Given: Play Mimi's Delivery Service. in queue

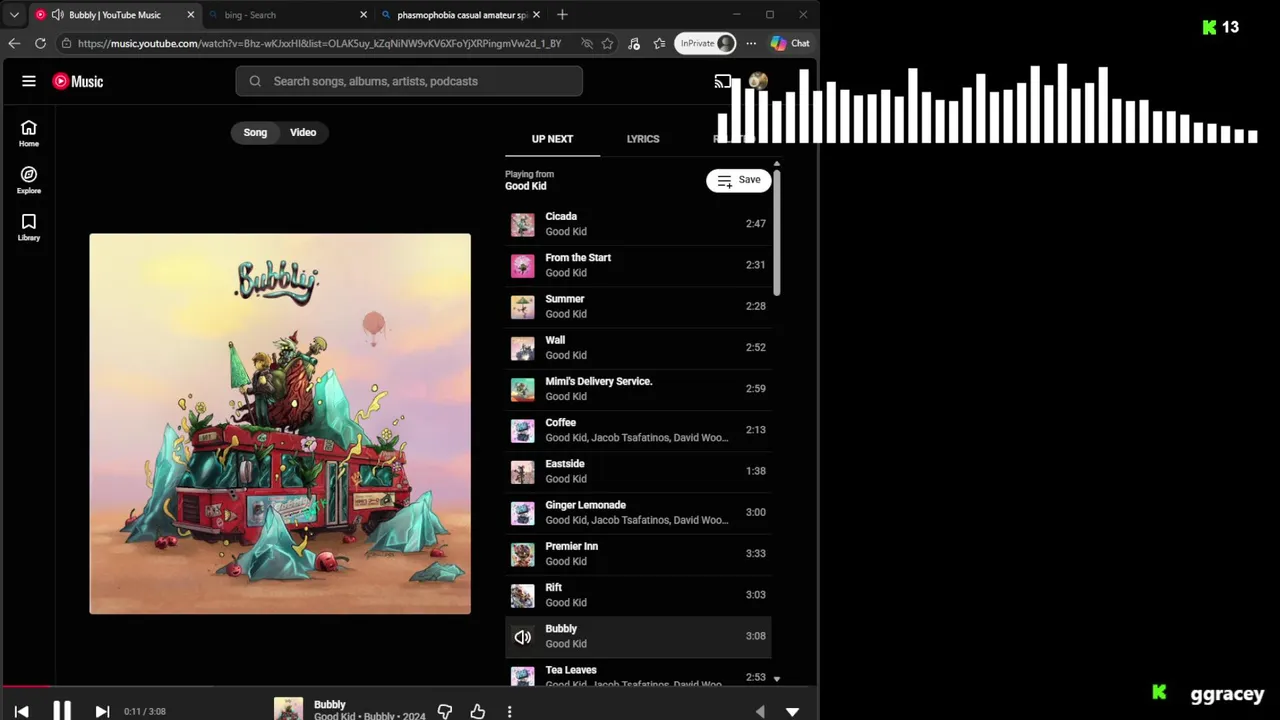Looking at the screenshot, I should point(638,388).
